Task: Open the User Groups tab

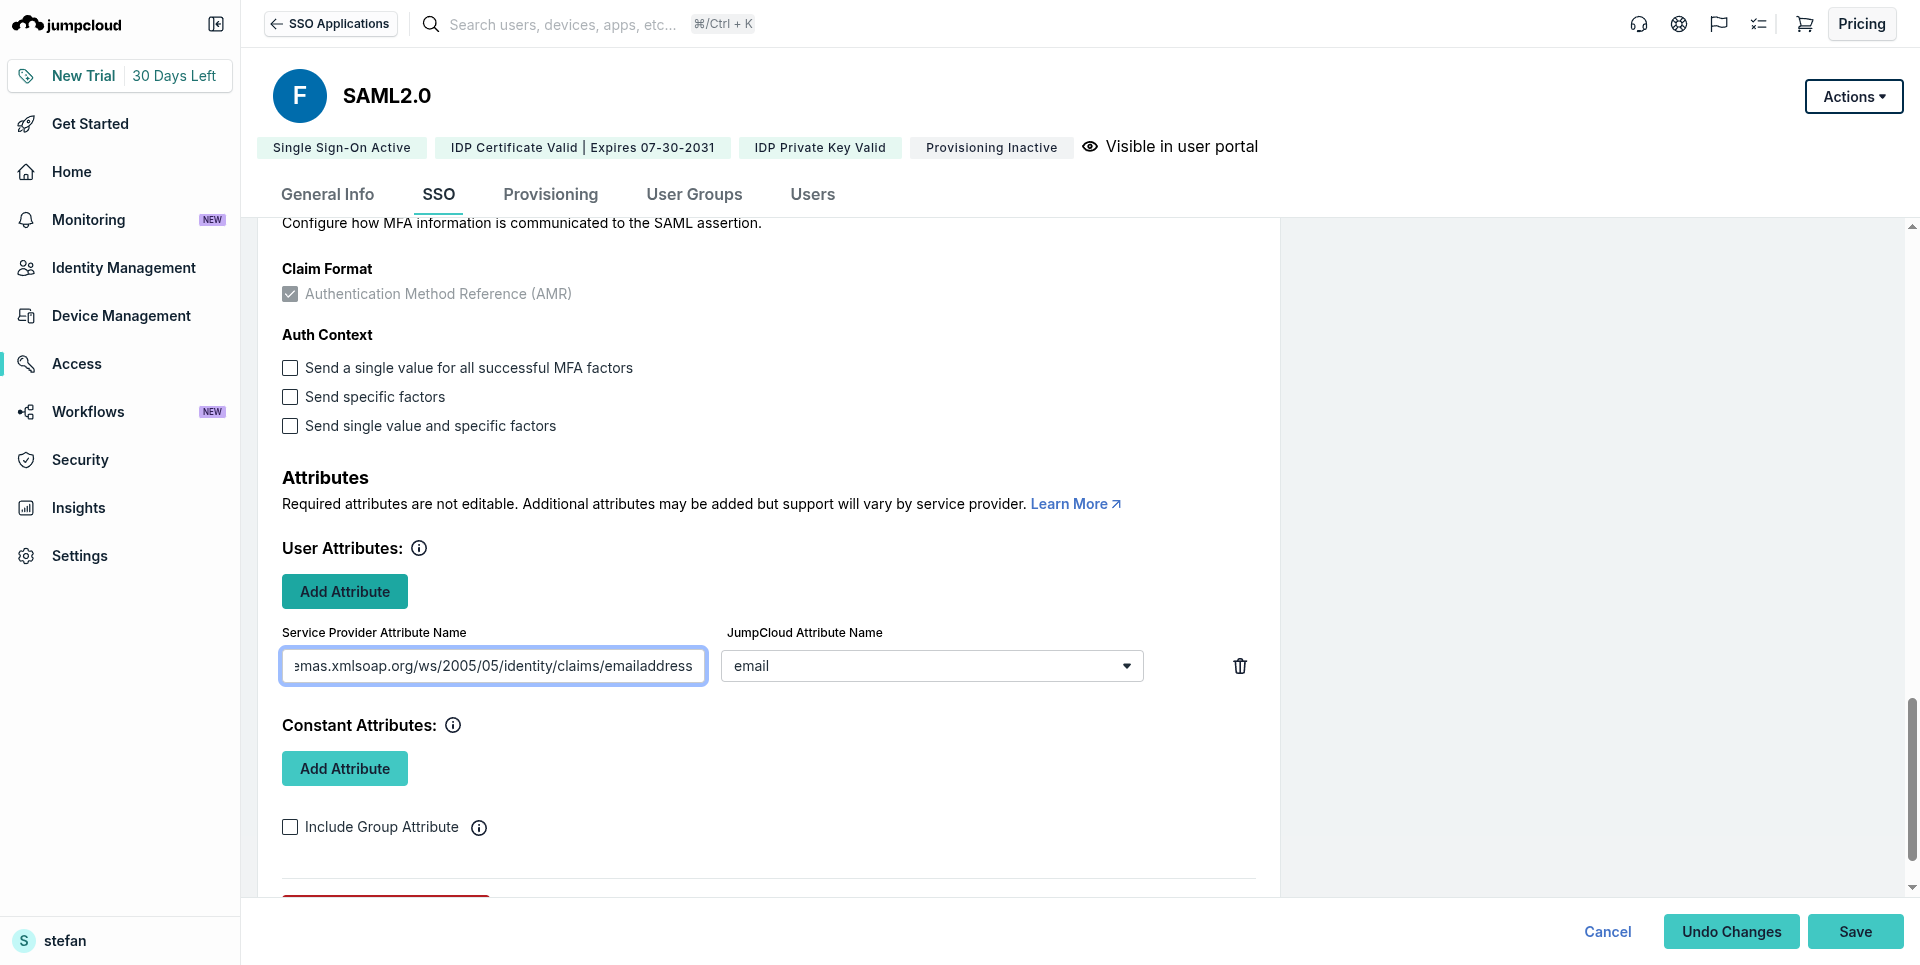Action: coord(695,194)
